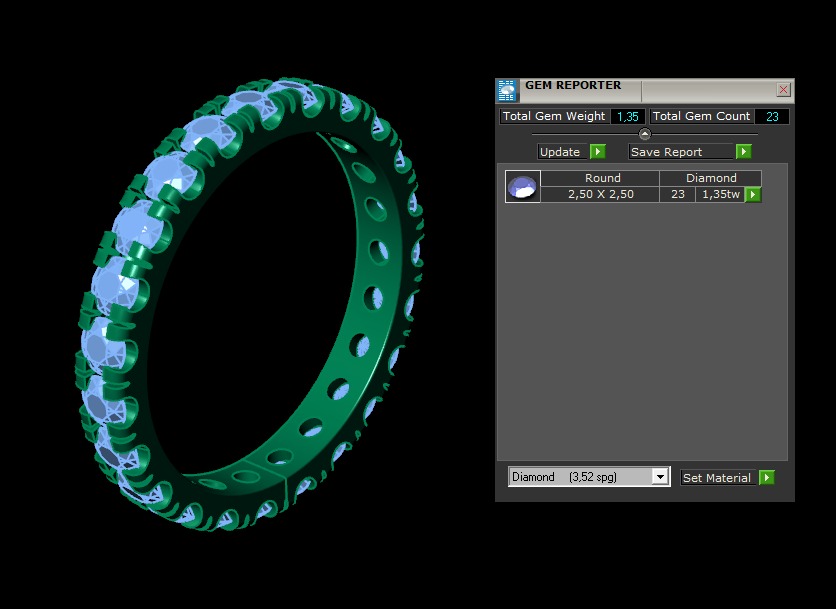Click the Total Gem Count value 23
This screenshot has height=609, width=836.
772,116
